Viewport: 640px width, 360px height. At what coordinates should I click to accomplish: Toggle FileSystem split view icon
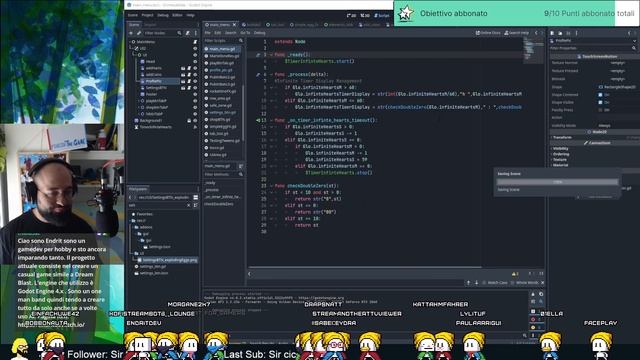click(x=196, y=198)
